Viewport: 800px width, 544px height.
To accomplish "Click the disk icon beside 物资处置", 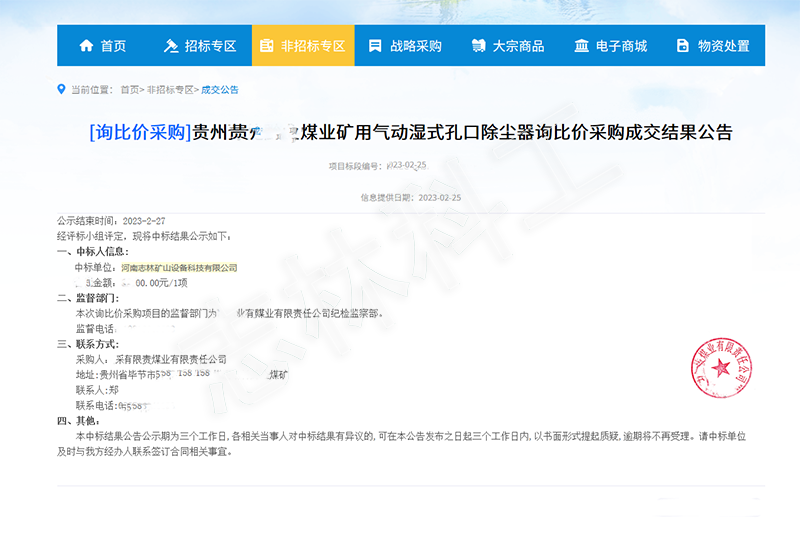I will [683, 46].
